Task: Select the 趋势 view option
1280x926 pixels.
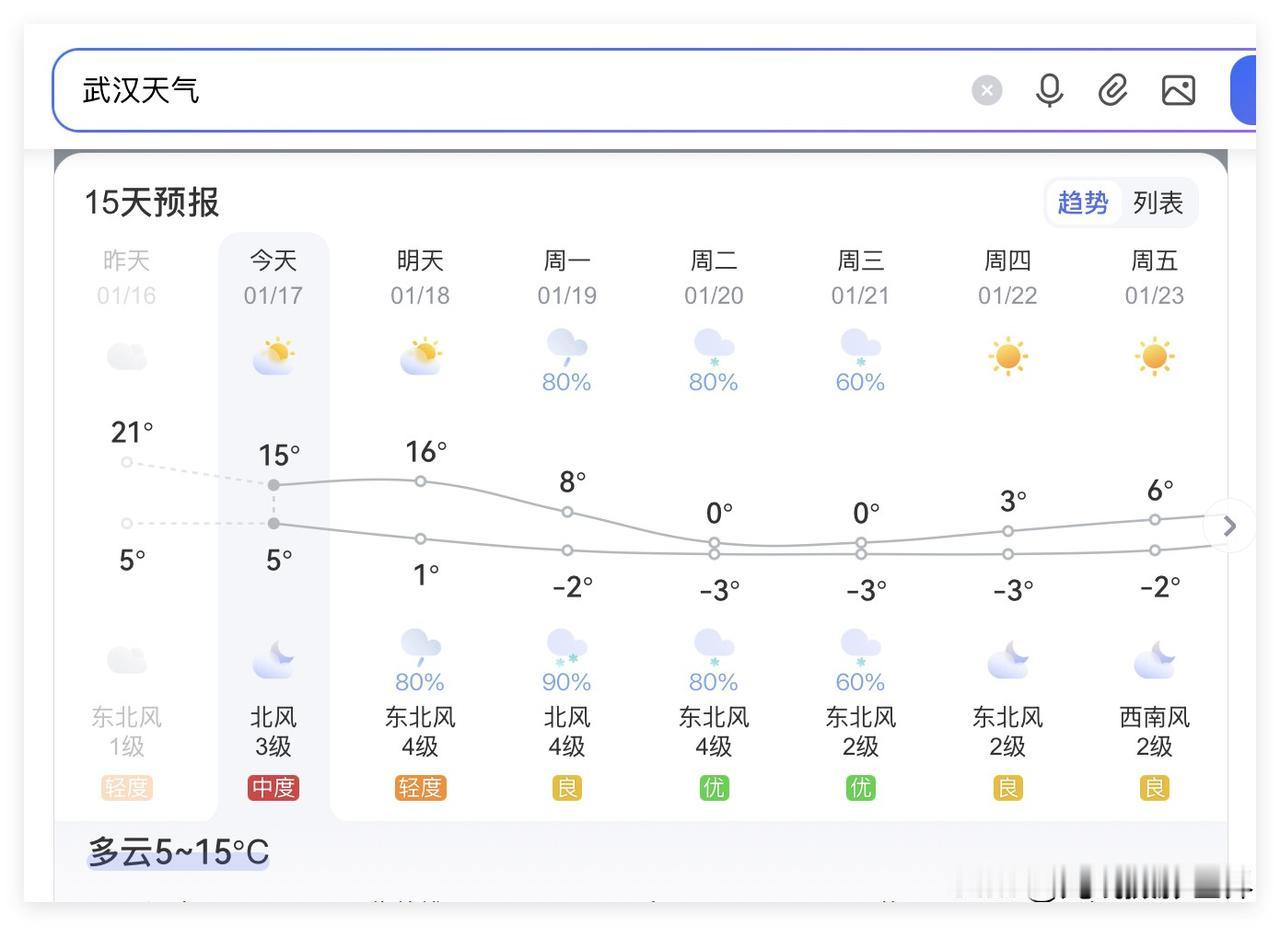Action: point(1083,202)
